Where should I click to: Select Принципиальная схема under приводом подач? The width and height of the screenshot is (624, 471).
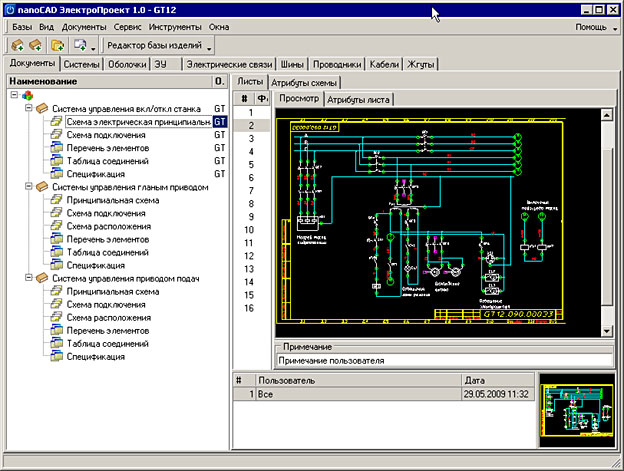click(x=113, y=292)
